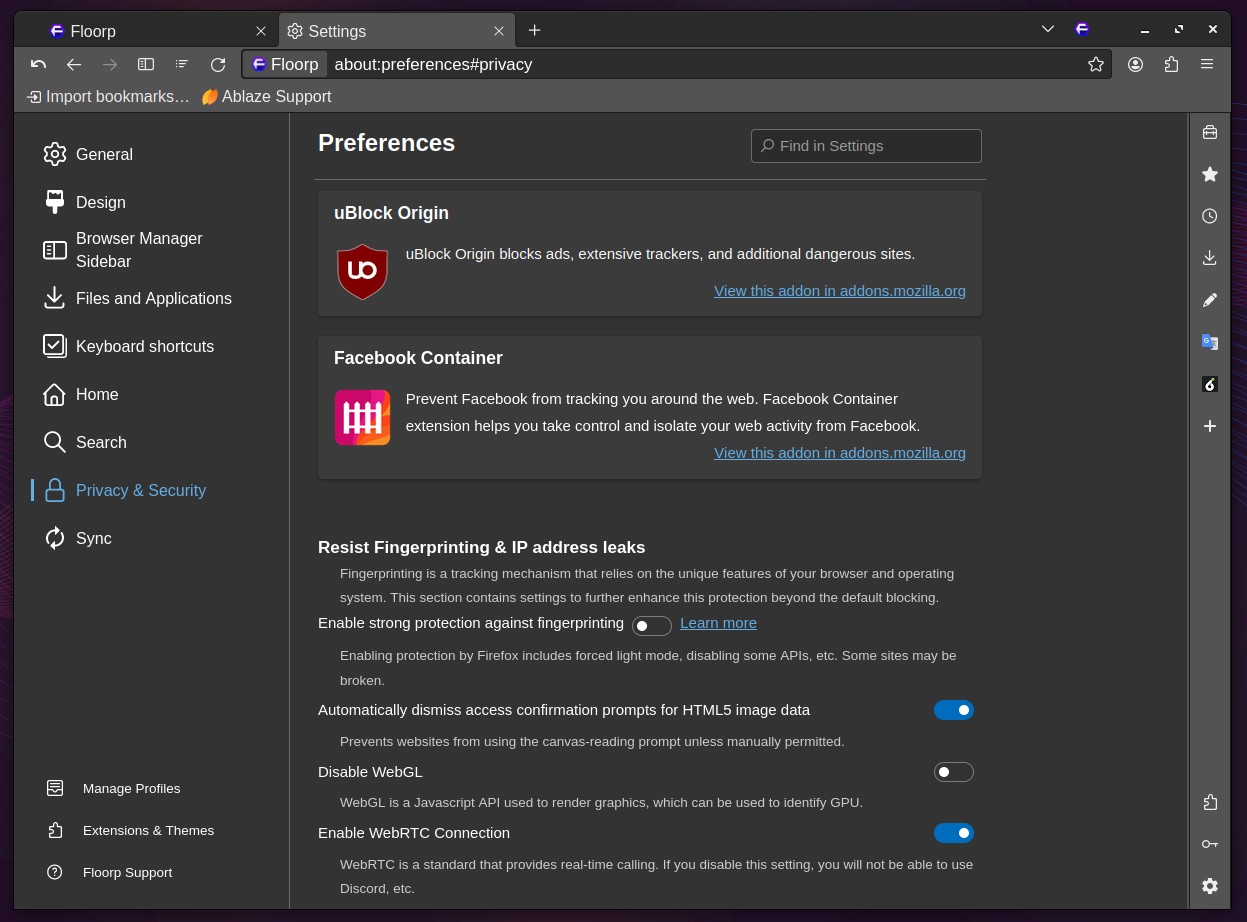The image size is (1247, 922).
Task: Open the Notes pencil panel in the sidebar
Action: [1209, 300]
